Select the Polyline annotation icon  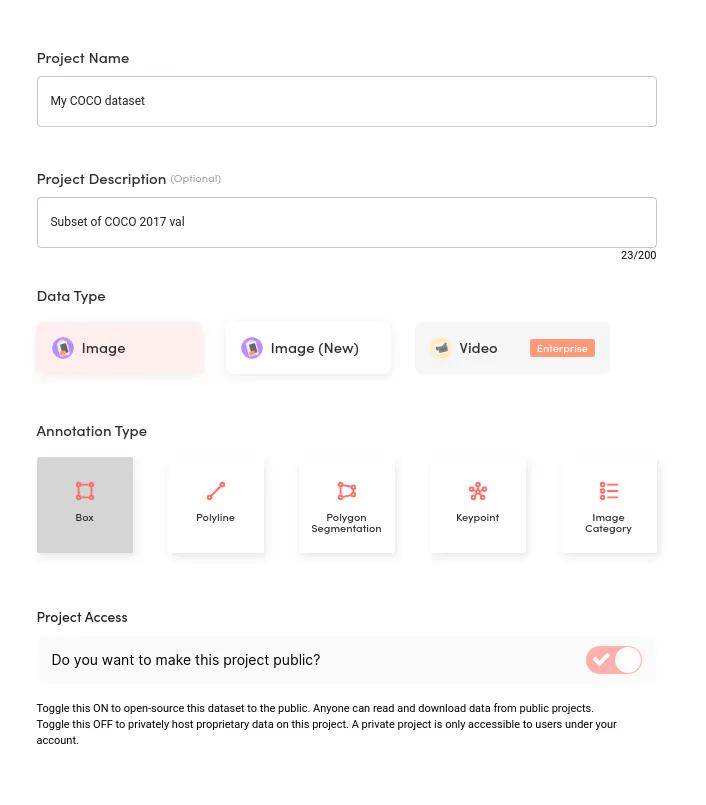pyautogui.click(x=215, y=490)
